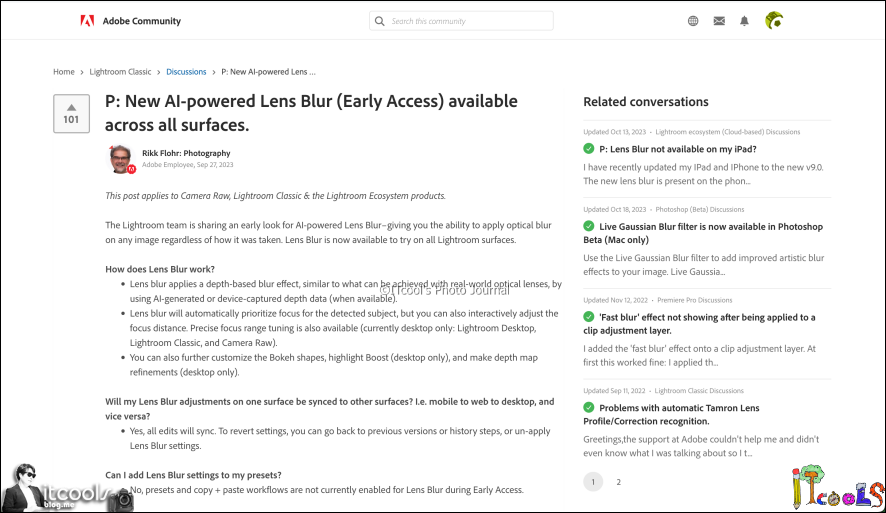Open Rikk Flohr: Photography author link
The height and width of the screenshot is (513, 886).
(186, 153)
